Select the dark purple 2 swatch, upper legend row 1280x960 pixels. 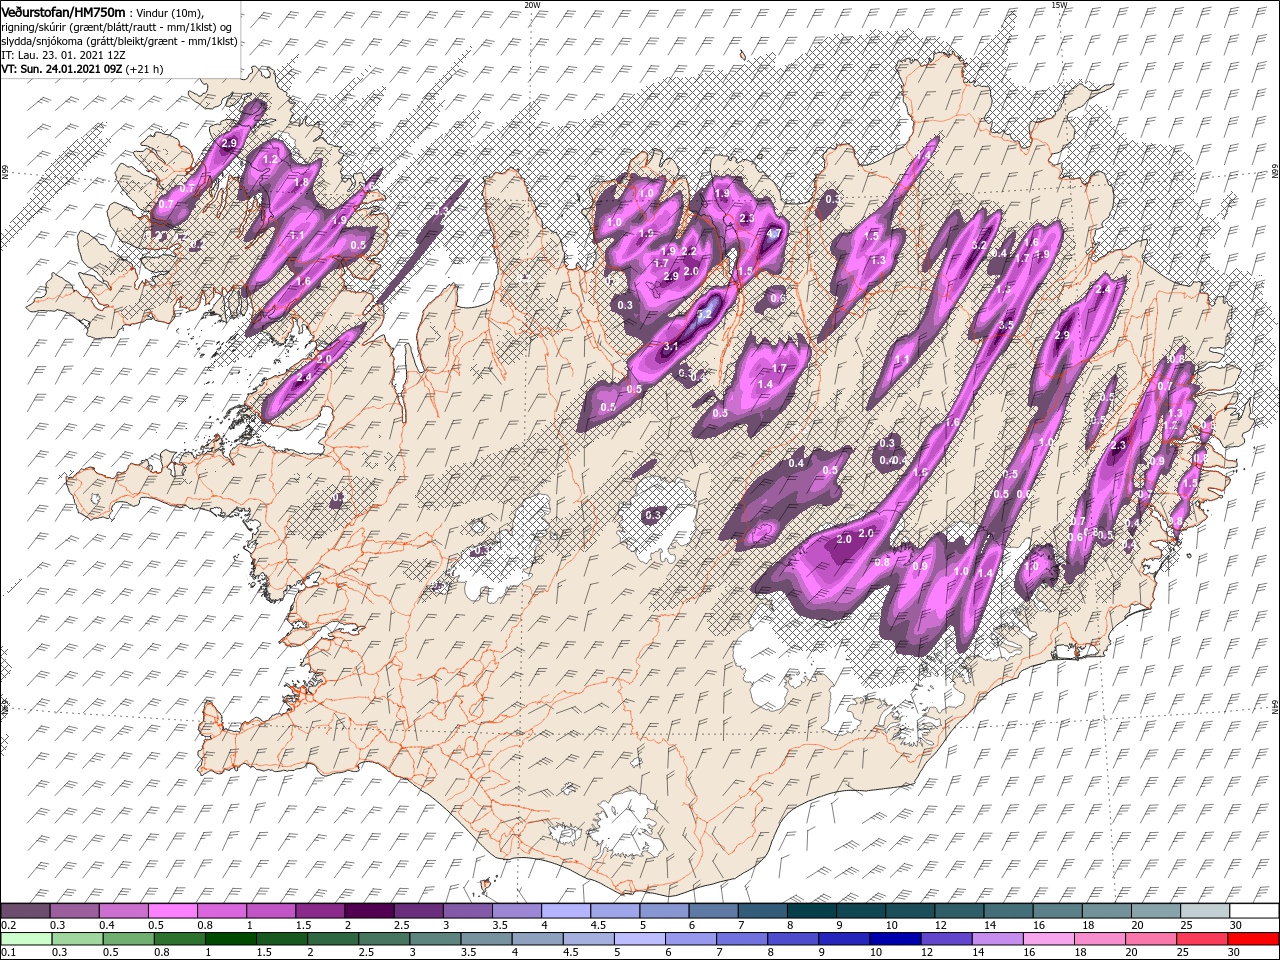[368, 911]
